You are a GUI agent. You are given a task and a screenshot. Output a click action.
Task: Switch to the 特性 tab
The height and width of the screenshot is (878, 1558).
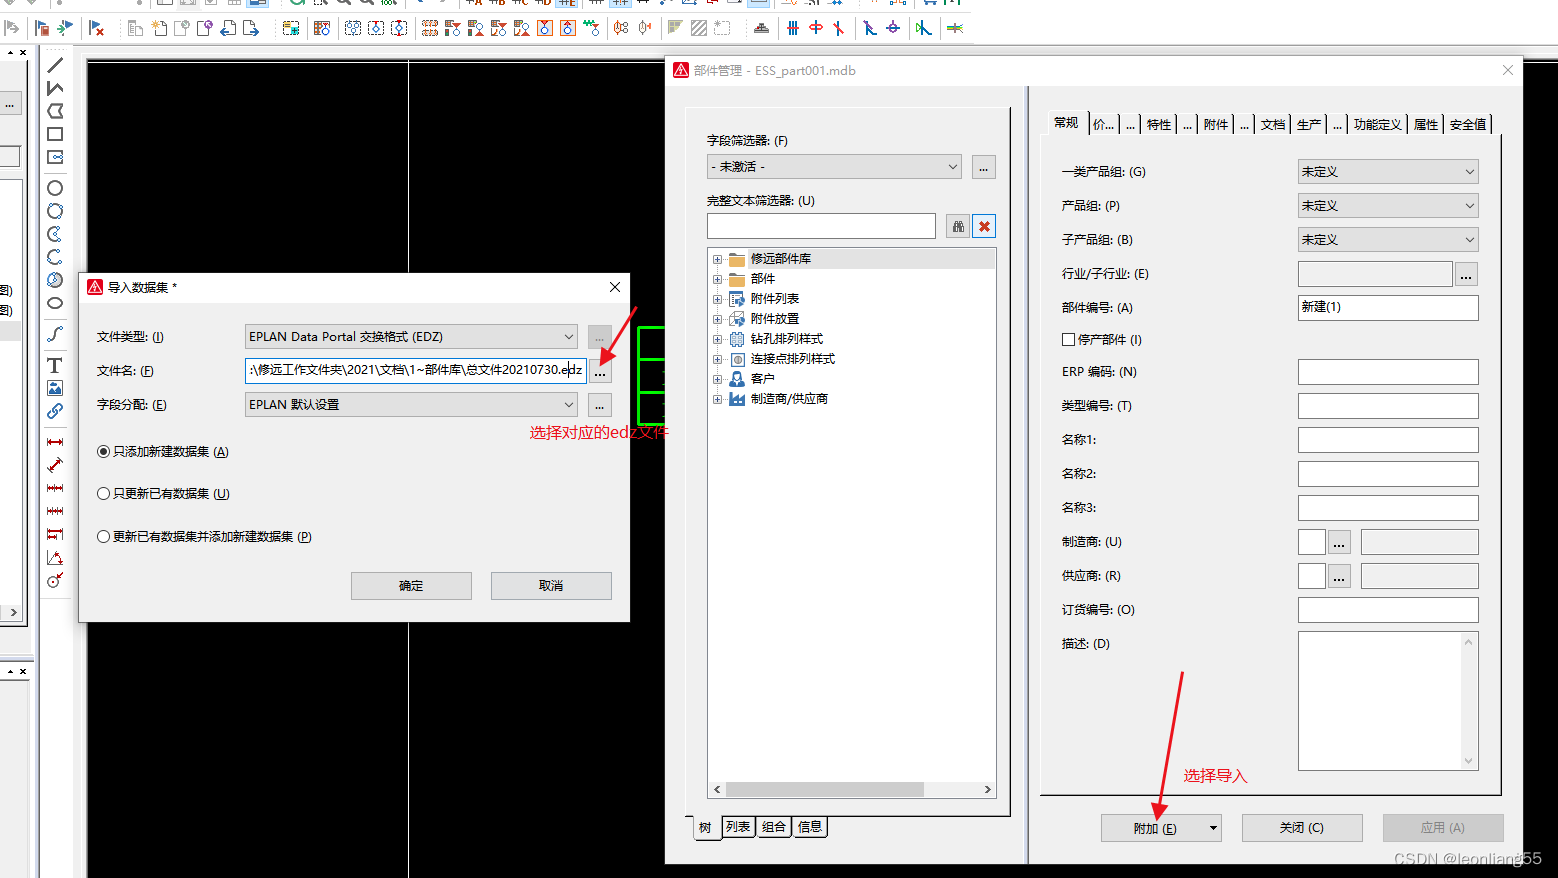(x=1158, y=124)
